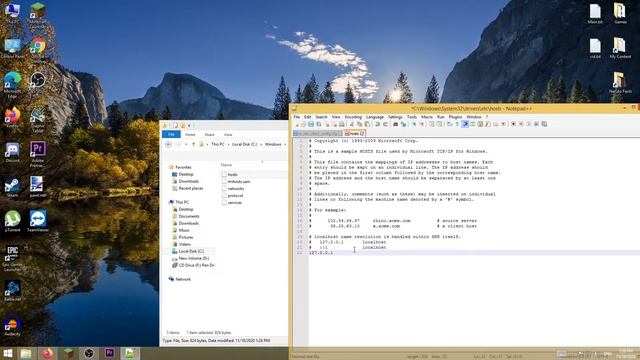Select the protocol file in Explorer

235,196
